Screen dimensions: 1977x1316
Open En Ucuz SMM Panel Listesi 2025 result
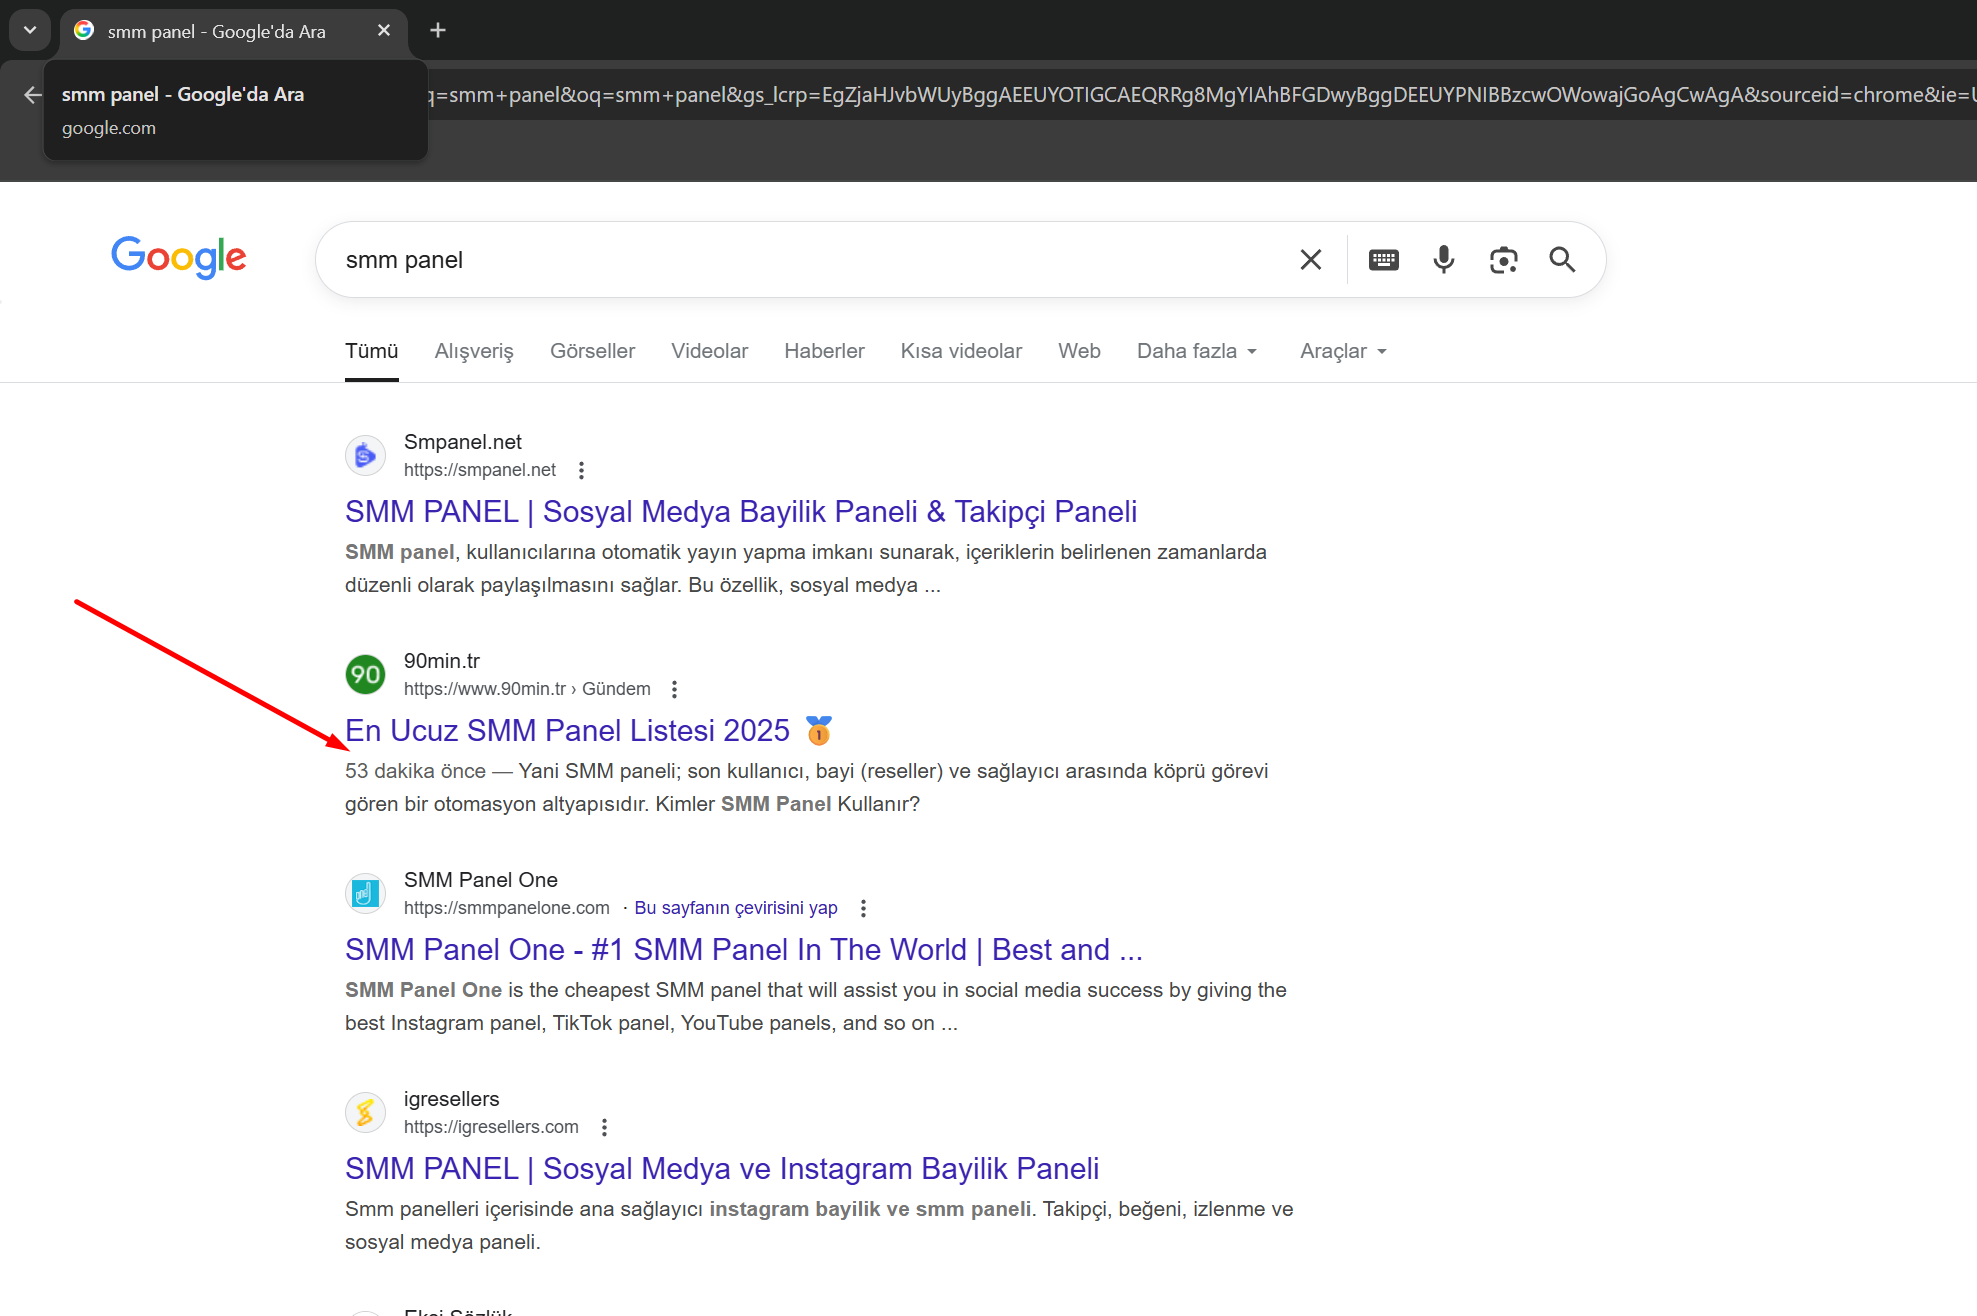pos(589,731)
